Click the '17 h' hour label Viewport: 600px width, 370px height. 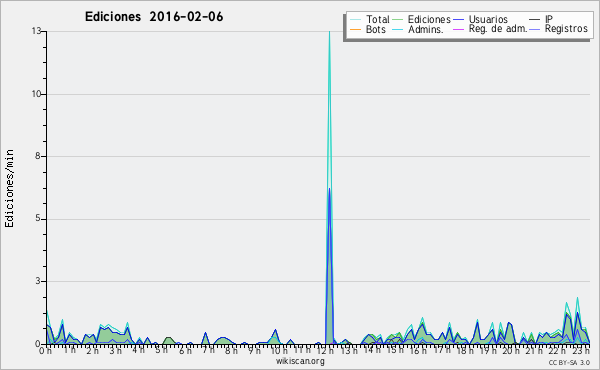442,350
